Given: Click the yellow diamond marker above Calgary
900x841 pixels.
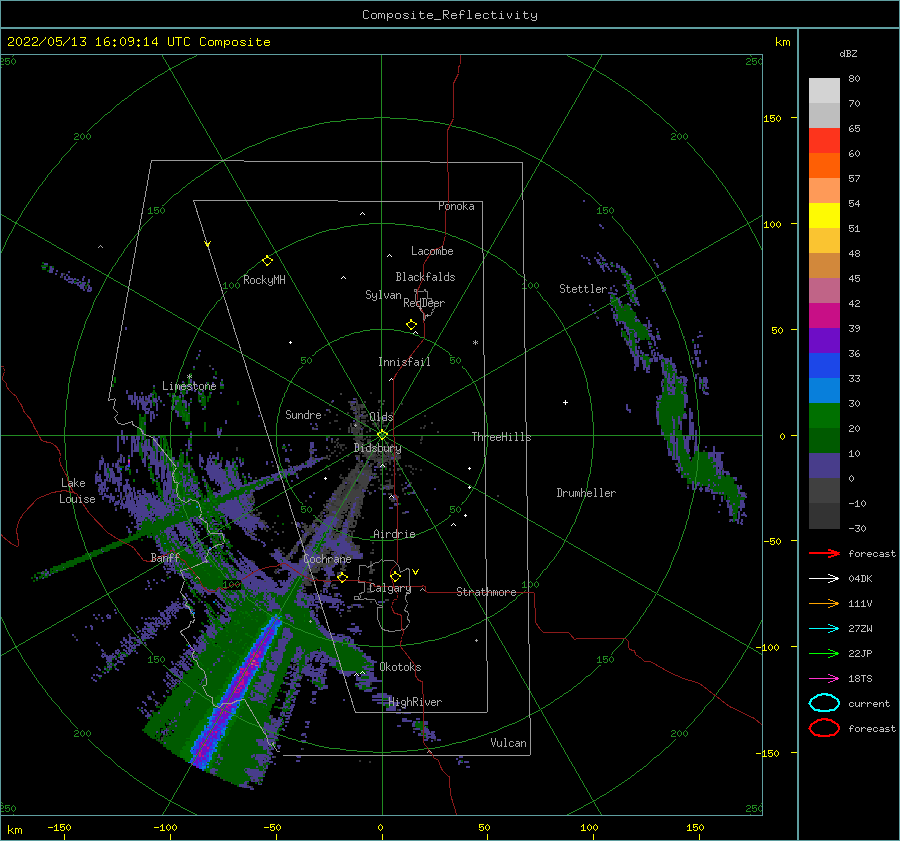Looking at the screenshot, I should 395,576.
